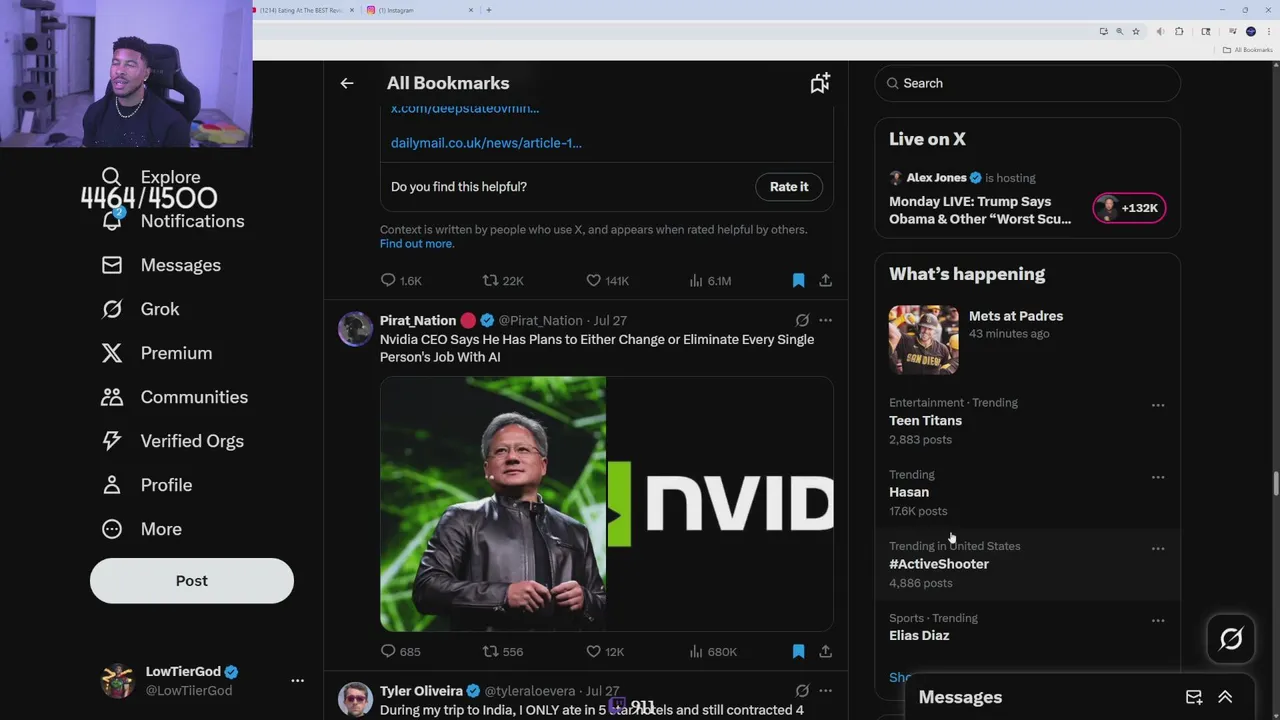Open Verified Orgs in the sidebar
Screen dimensions: 1280x720
point(172,441)
